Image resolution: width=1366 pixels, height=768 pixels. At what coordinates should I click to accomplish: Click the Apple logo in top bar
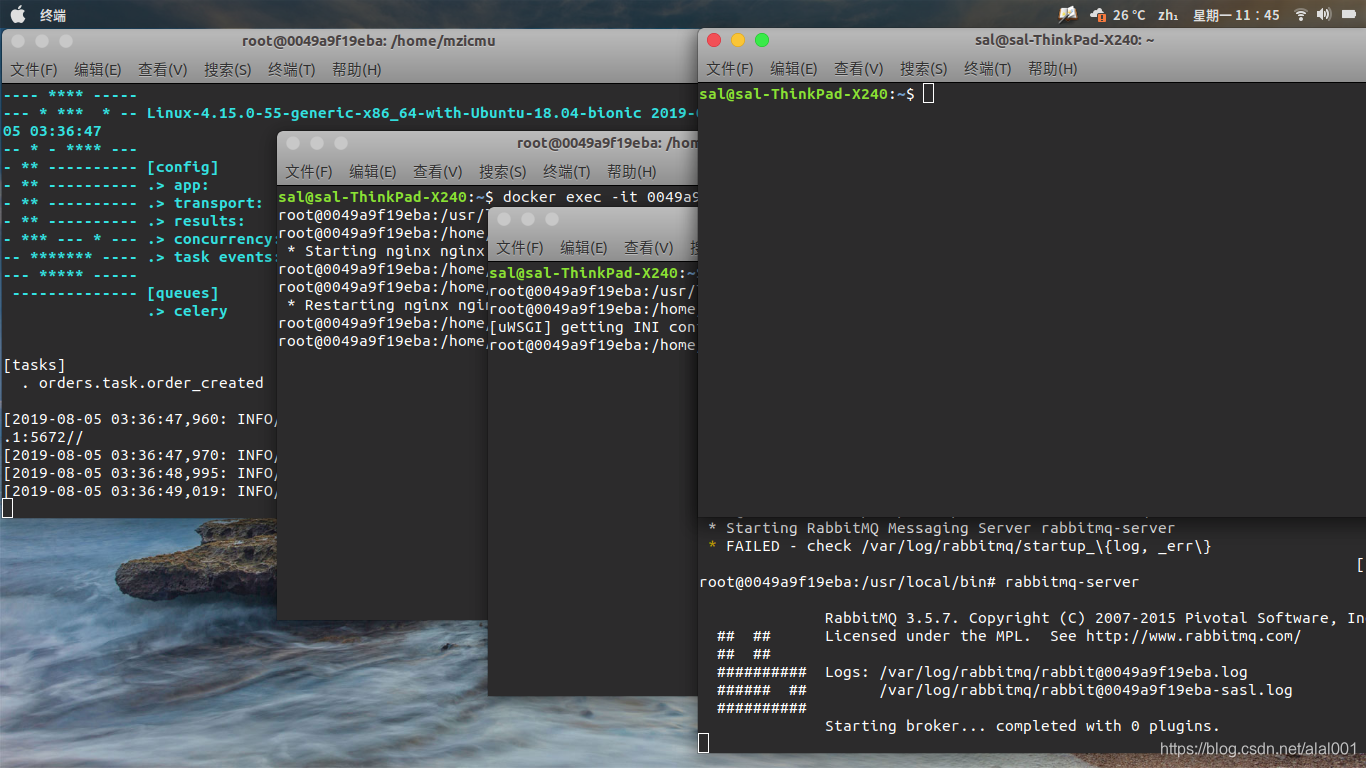tap(17, 14)
